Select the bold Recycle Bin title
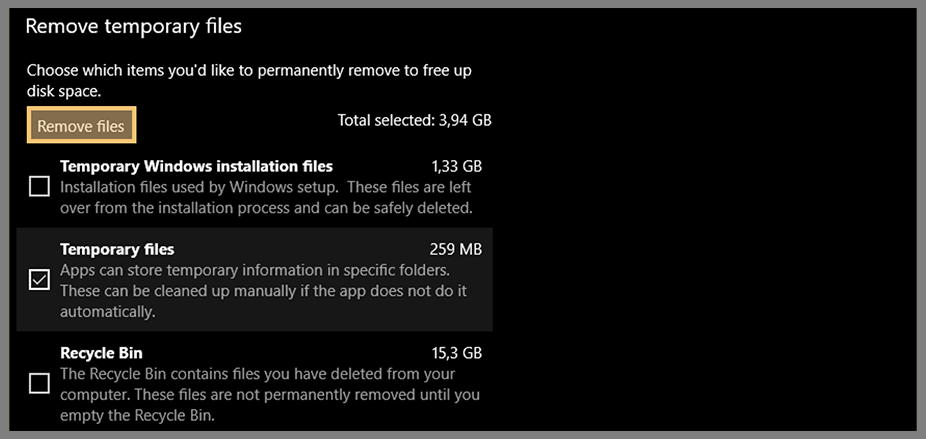Viewport: 926px width, 439px height. 102,353
